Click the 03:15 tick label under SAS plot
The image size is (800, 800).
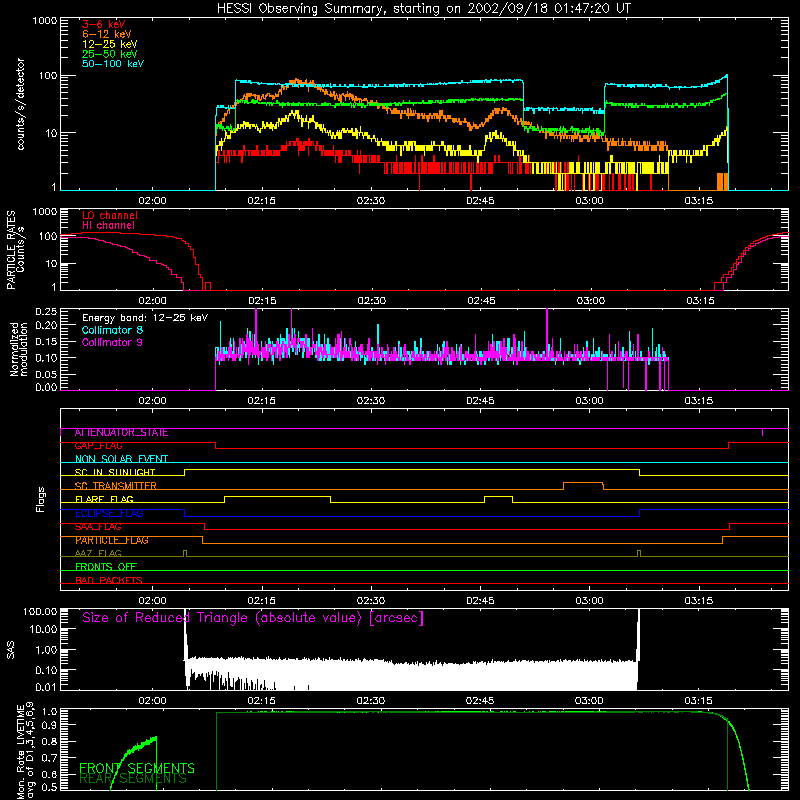[698, 701]
